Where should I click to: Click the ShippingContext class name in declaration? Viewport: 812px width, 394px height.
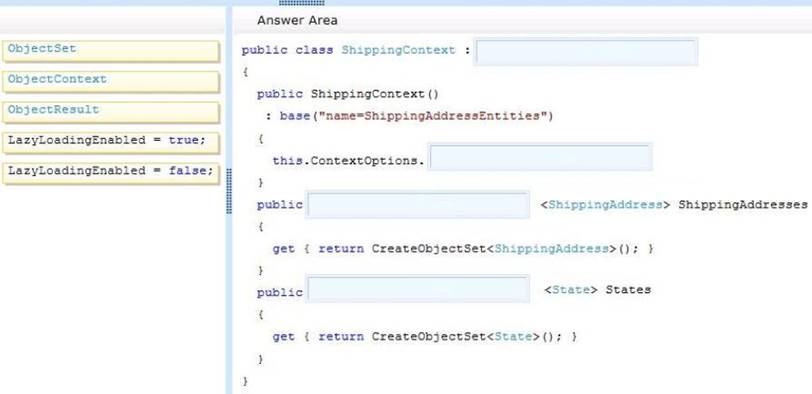click(398, 50)
